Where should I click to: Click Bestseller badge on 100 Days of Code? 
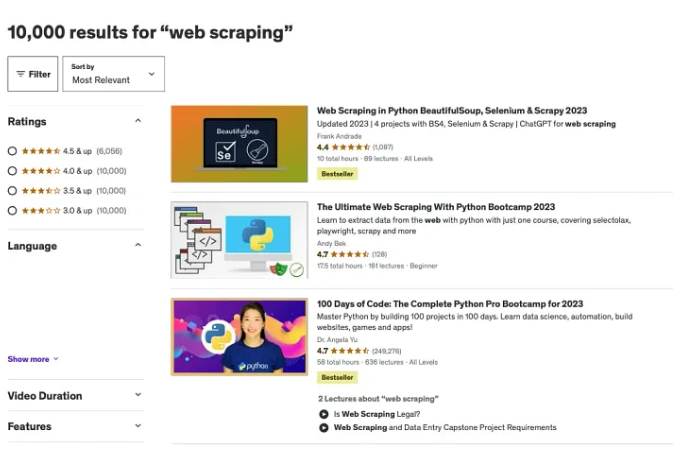click(337, 378)
